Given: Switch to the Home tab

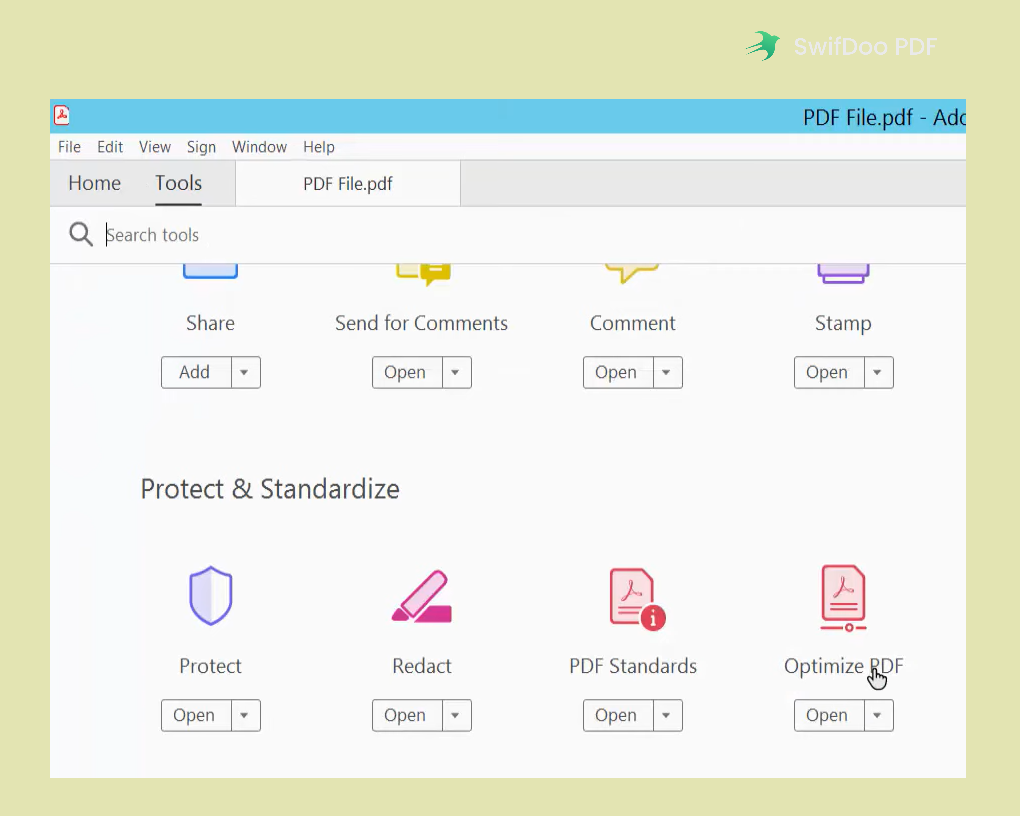Looking at the screenshot, I should [94, 183].
